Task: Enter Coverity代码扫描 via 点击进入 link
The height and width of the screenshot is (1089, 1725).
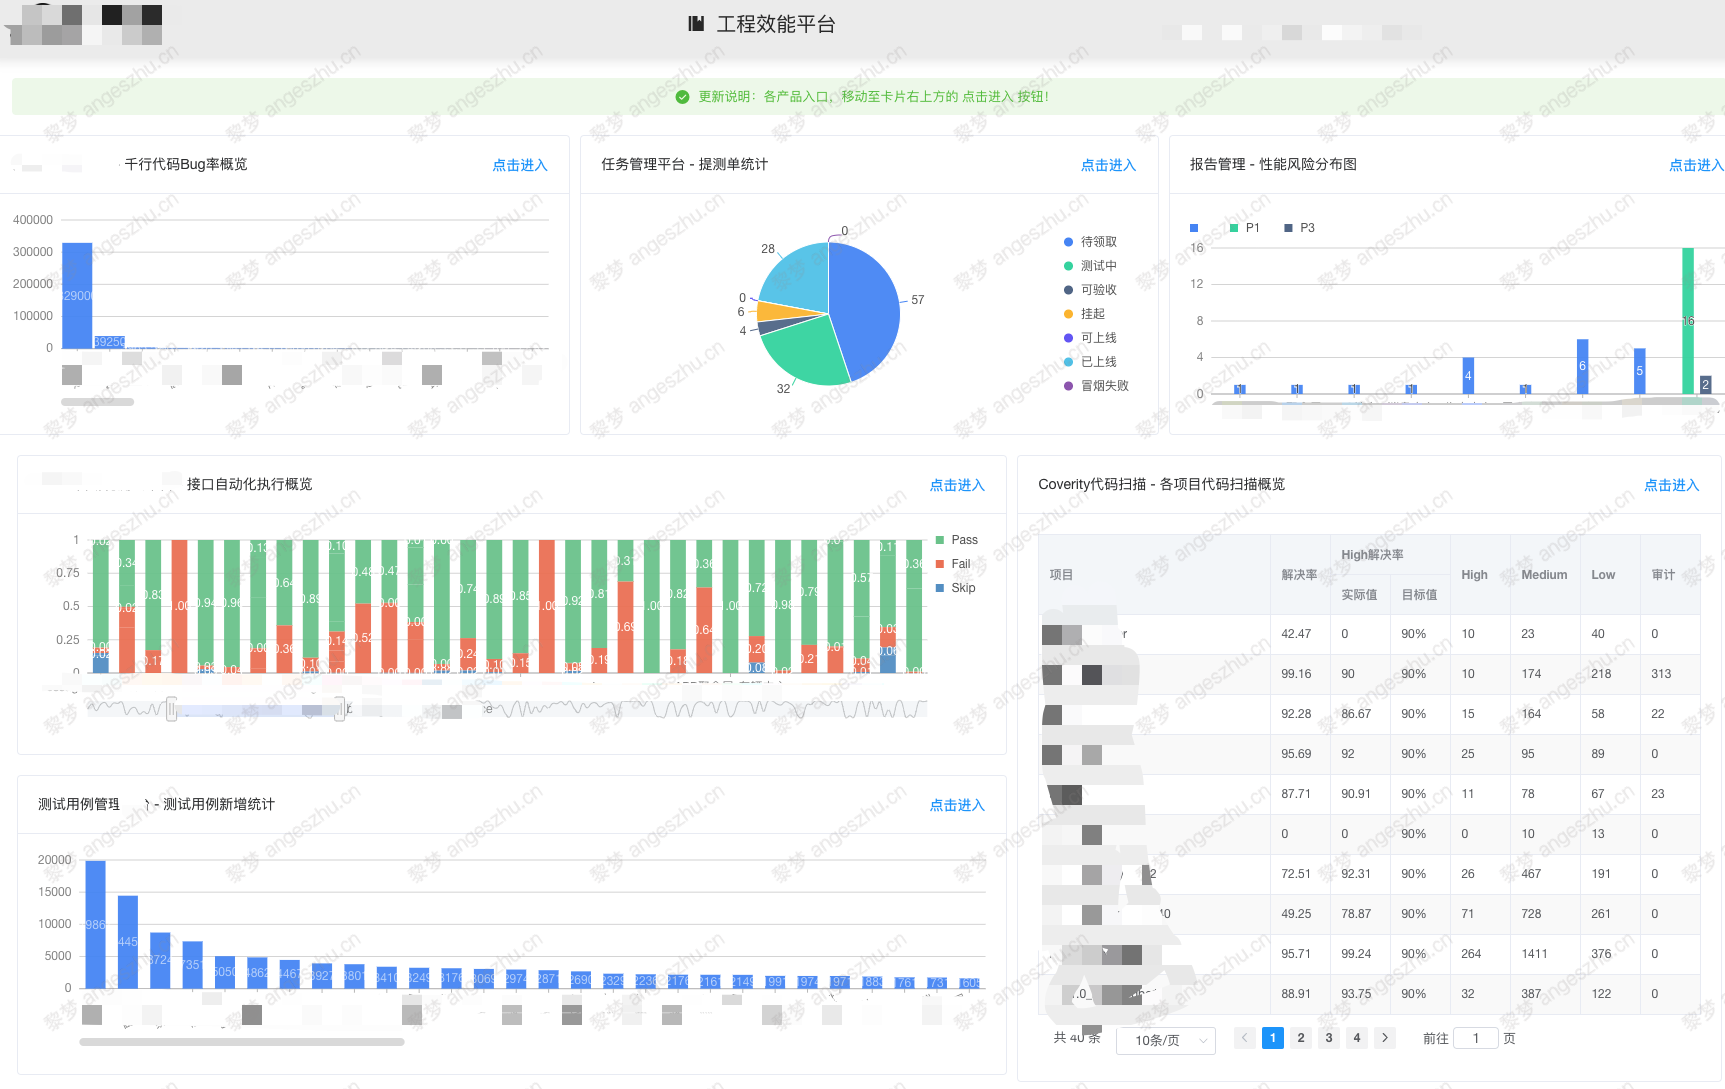Action: click(x=1671, y=486)
